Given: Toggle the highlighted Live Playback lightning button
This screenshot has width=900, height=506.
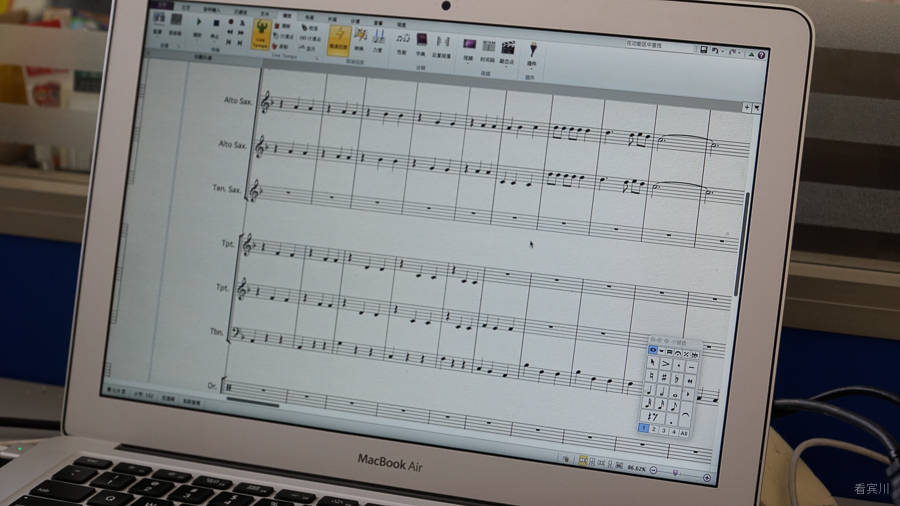Looking at the screenshot, I should click(339, 41).
